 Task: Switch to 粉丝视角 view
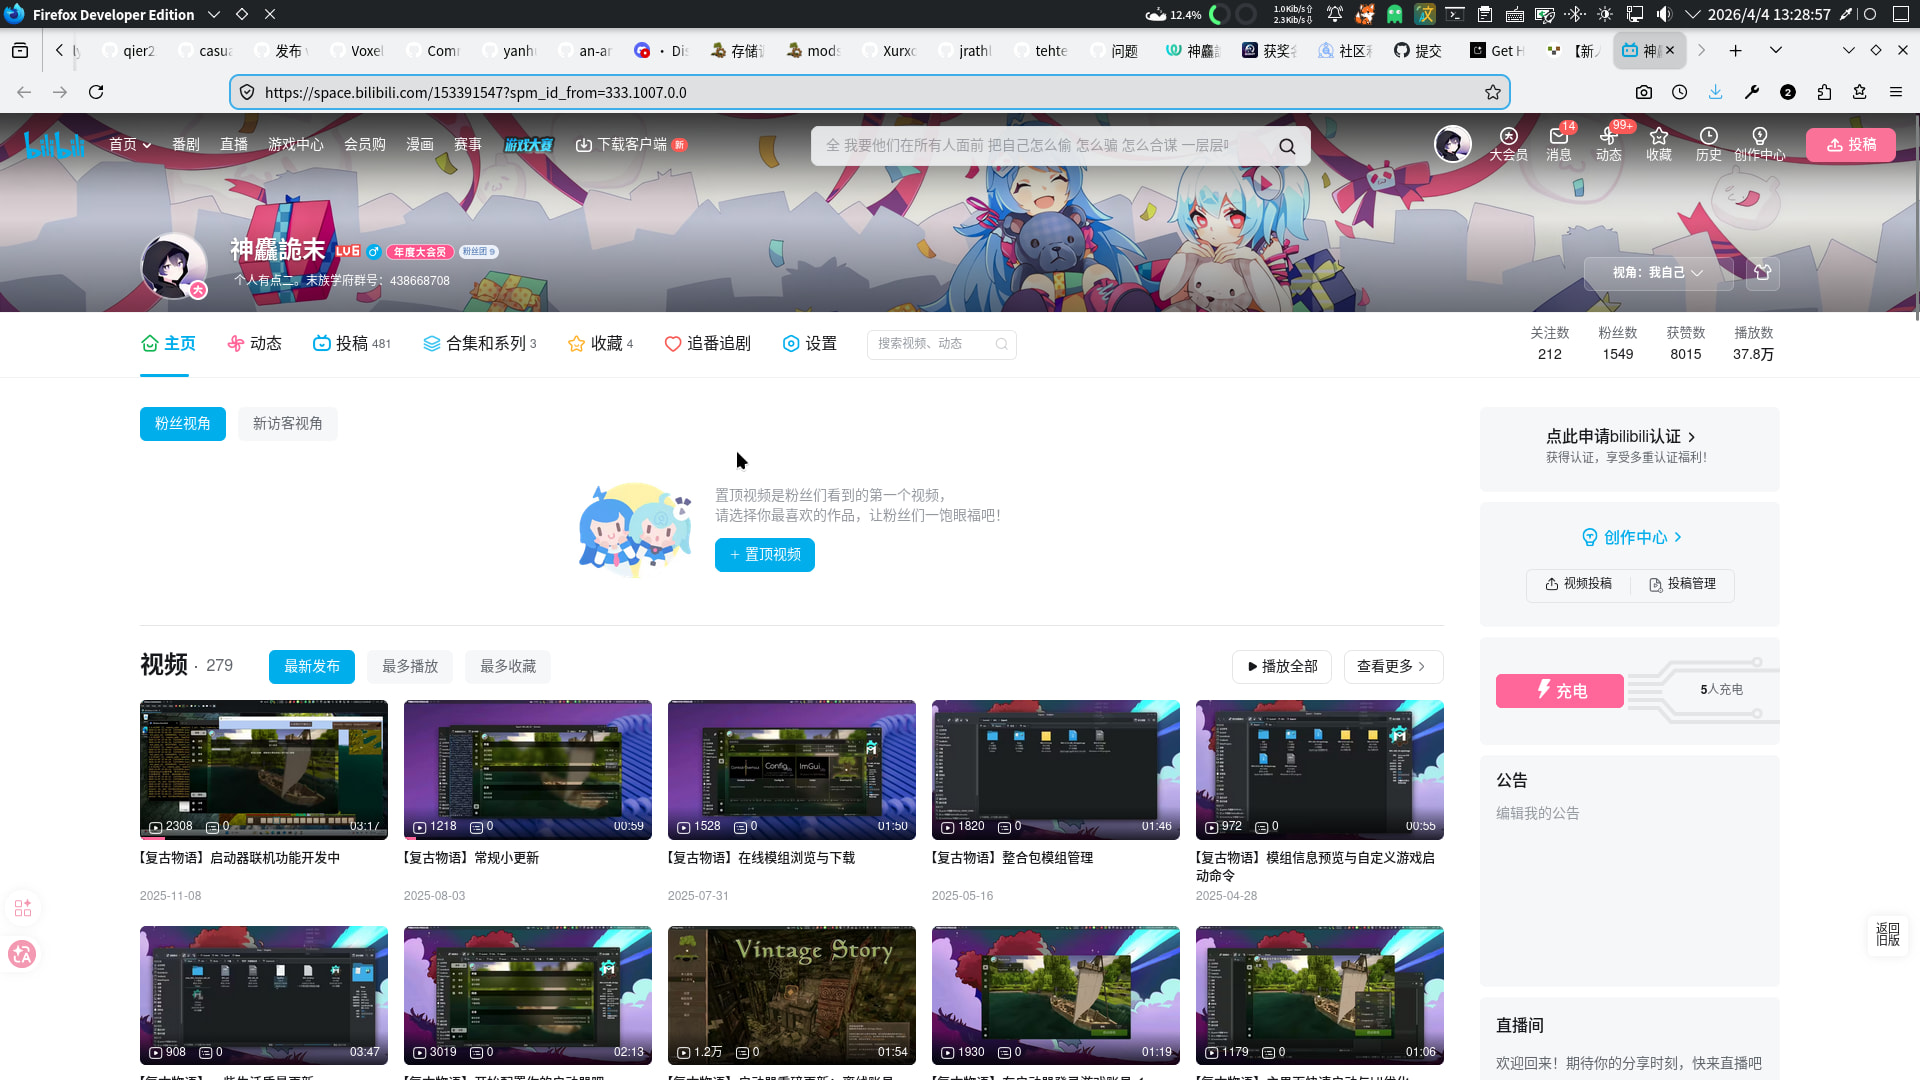[x=182, y=424]
